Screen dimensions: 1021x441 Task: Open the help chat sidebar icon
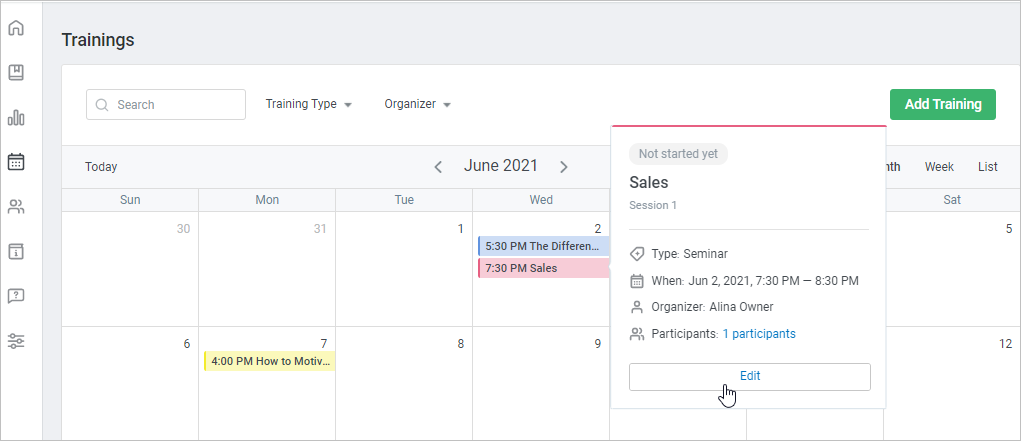click(x=16, y=296)
